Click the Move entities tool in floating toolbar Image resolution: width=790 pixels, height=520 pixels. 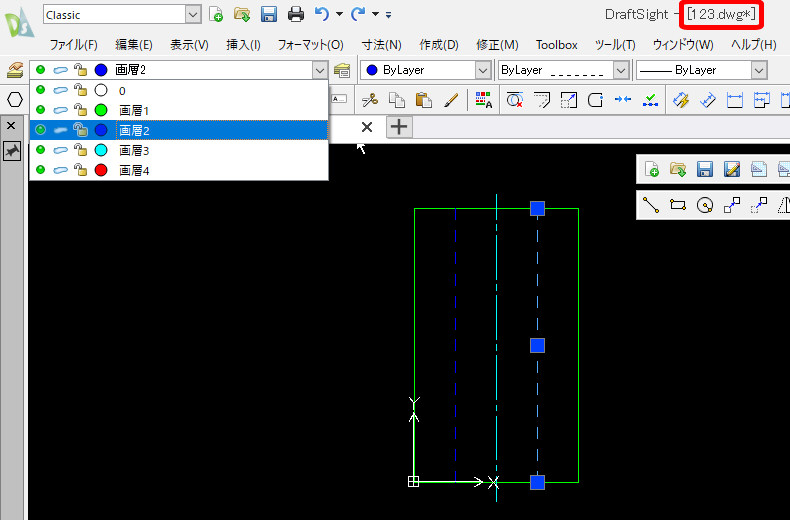(x=759, y=205)
